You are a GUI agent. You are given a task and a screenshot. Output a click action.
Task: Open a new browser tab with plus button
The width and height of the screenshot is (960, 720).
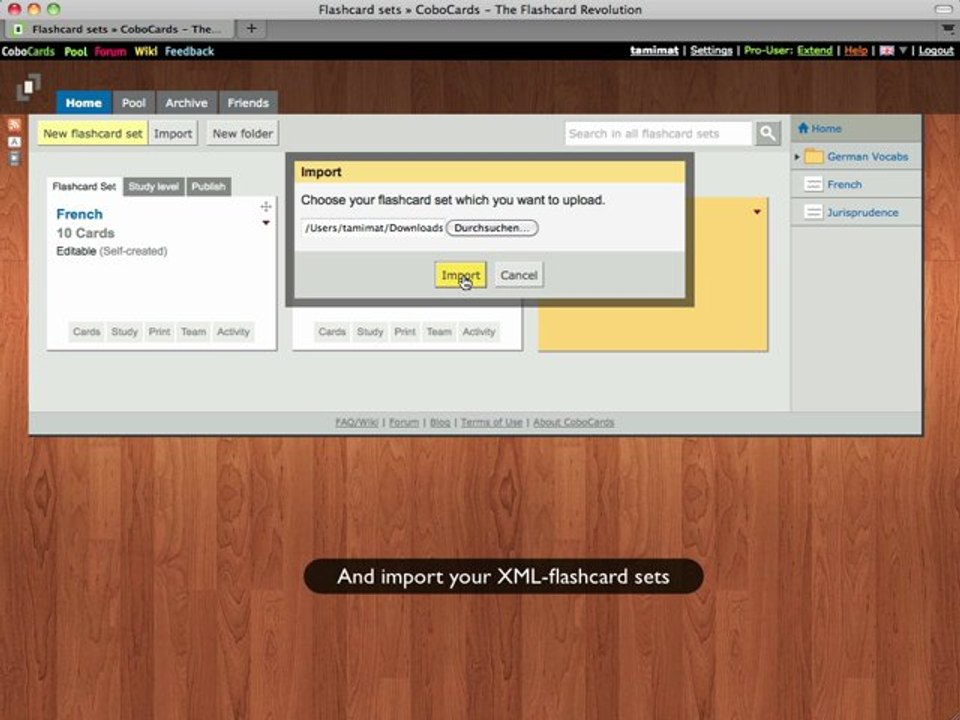click(x=251, y=28)
